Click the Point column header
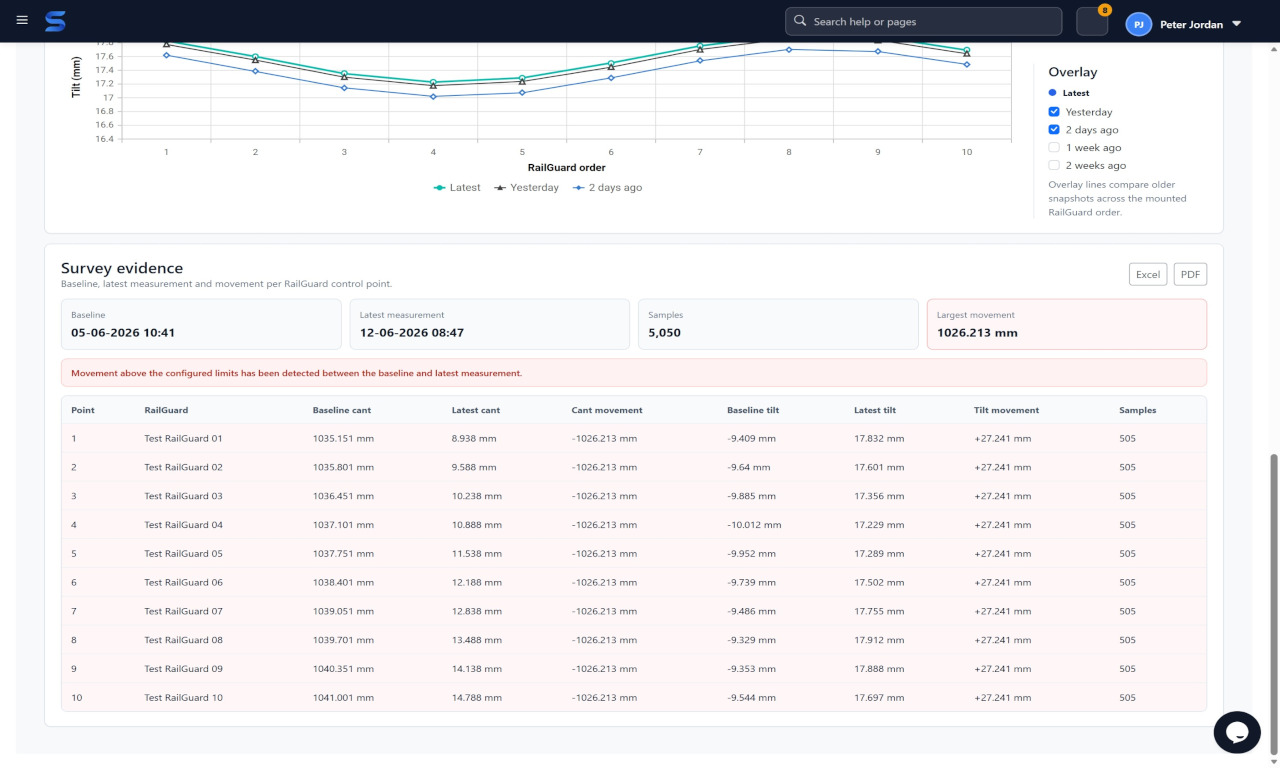Screen dimensions: 1280x768 [81, 410]
